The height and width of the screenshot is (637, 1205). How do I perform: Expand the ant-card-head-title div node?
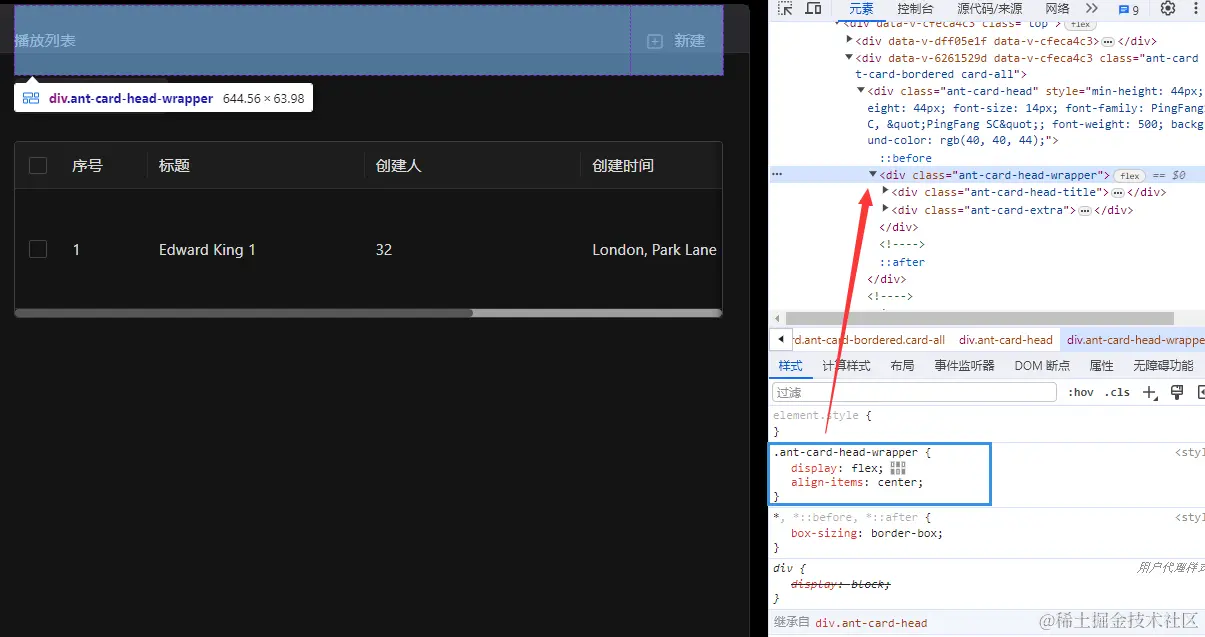[x=885, y=191]
